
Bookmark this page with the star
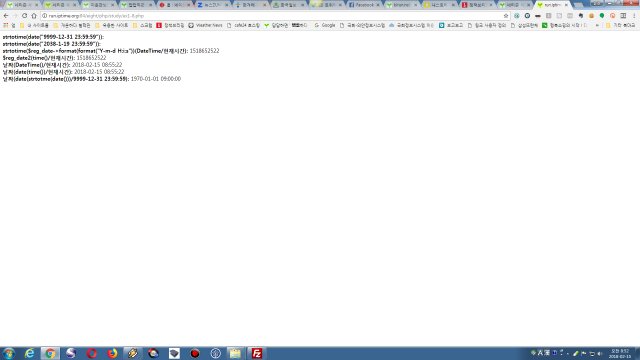506,16
